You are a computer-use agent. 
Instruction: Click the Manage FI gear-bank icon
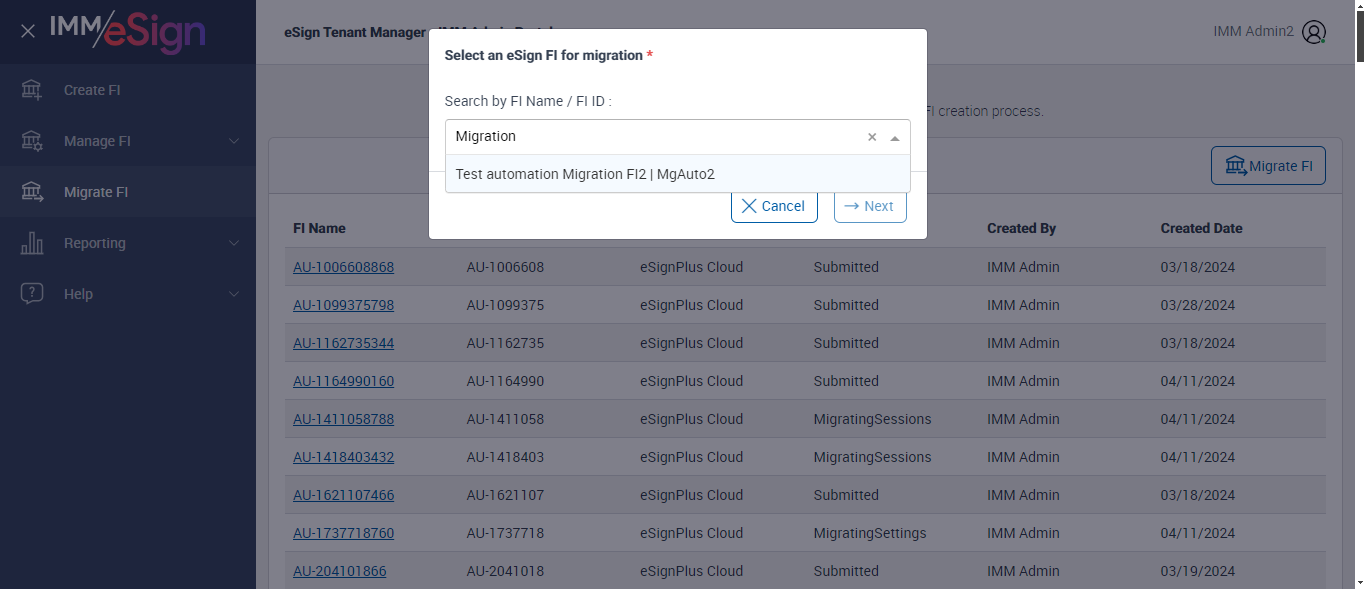[32, 141]
